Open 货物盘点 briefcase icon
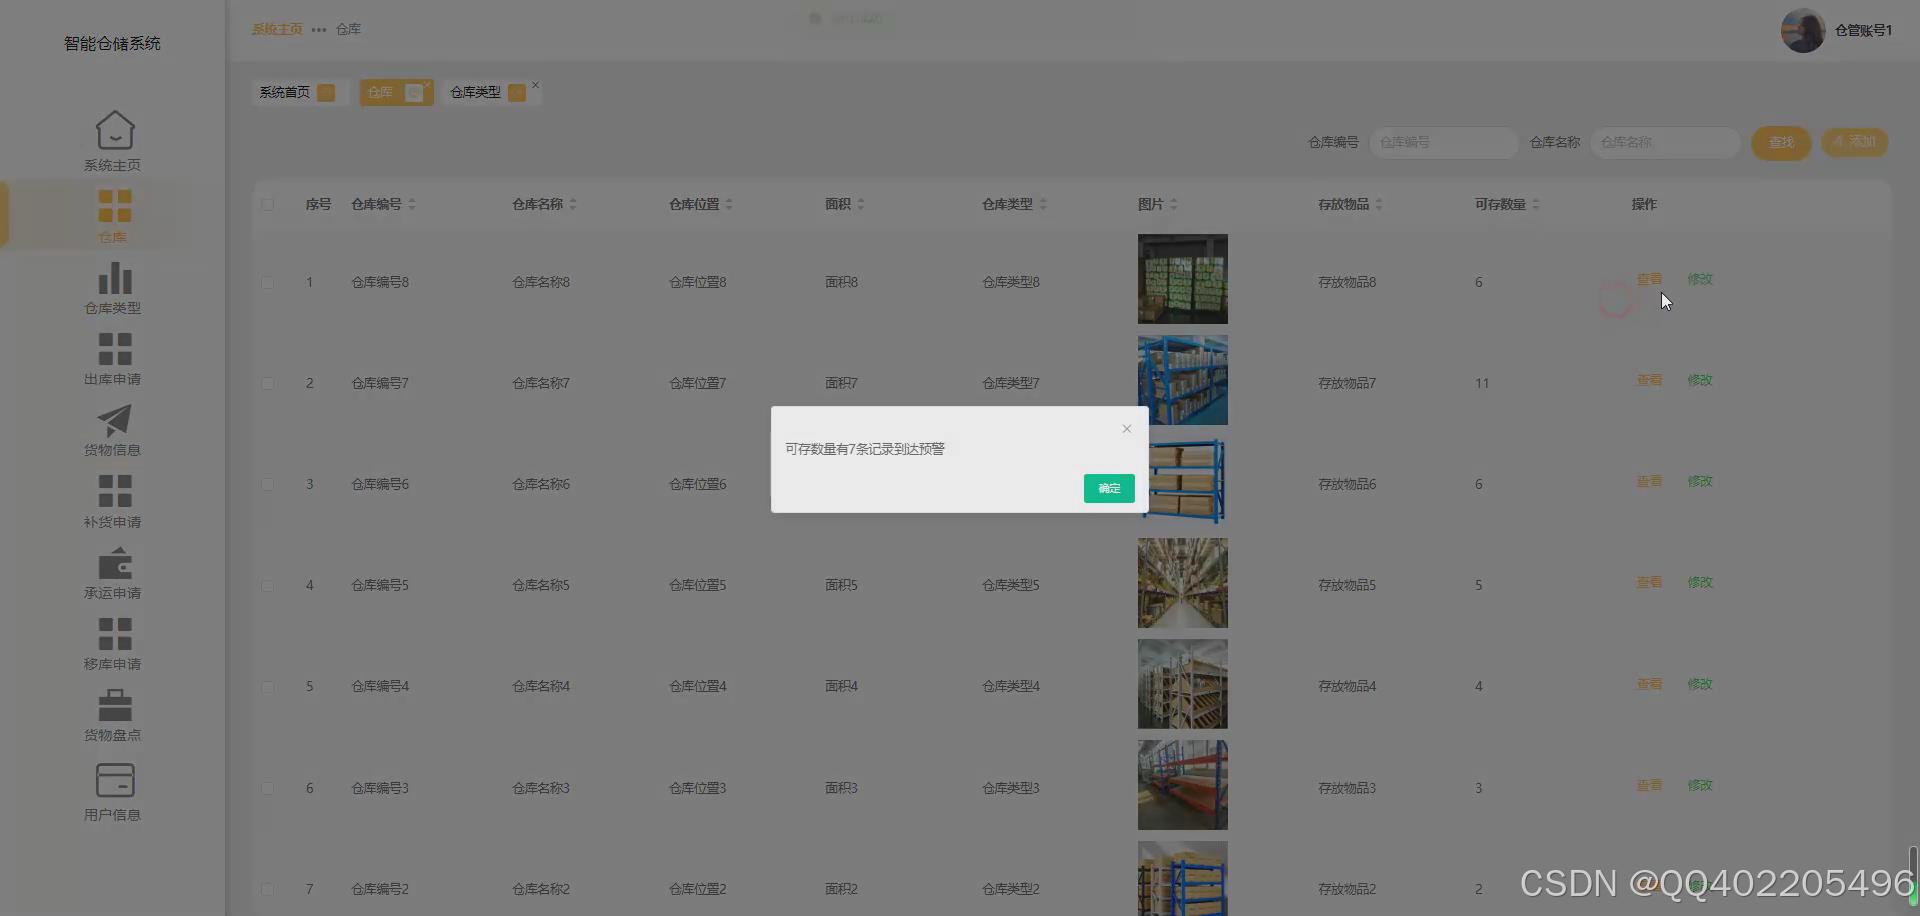Screen dimensions: 1920x916 pyautogui.click(x=114, y=705)
